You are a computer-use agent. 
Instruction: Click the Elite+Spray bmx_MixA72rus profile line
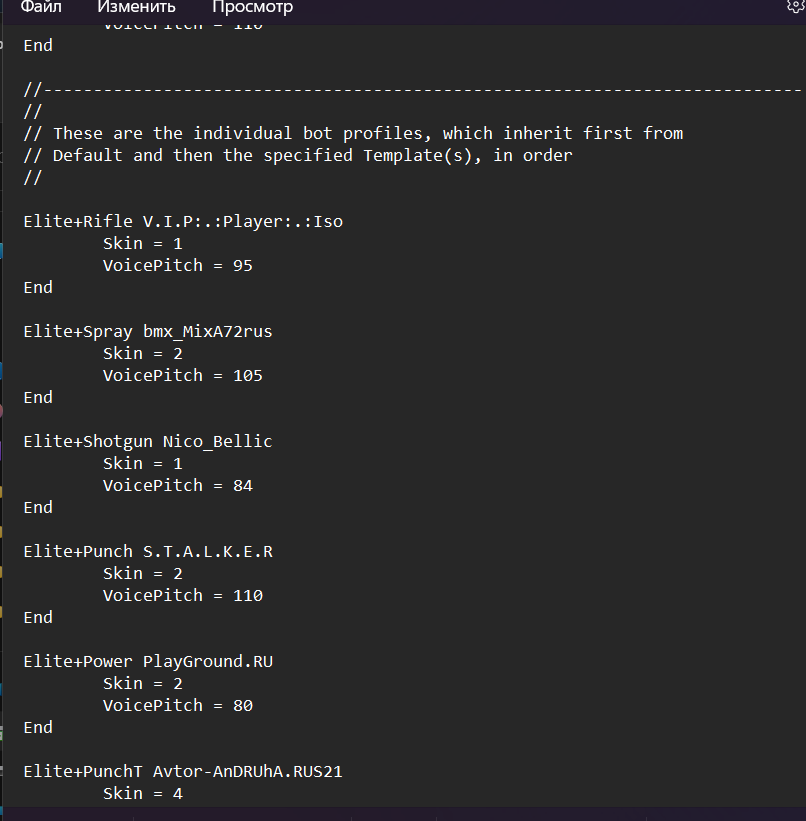pyautogui.click(x=148, y=331)
